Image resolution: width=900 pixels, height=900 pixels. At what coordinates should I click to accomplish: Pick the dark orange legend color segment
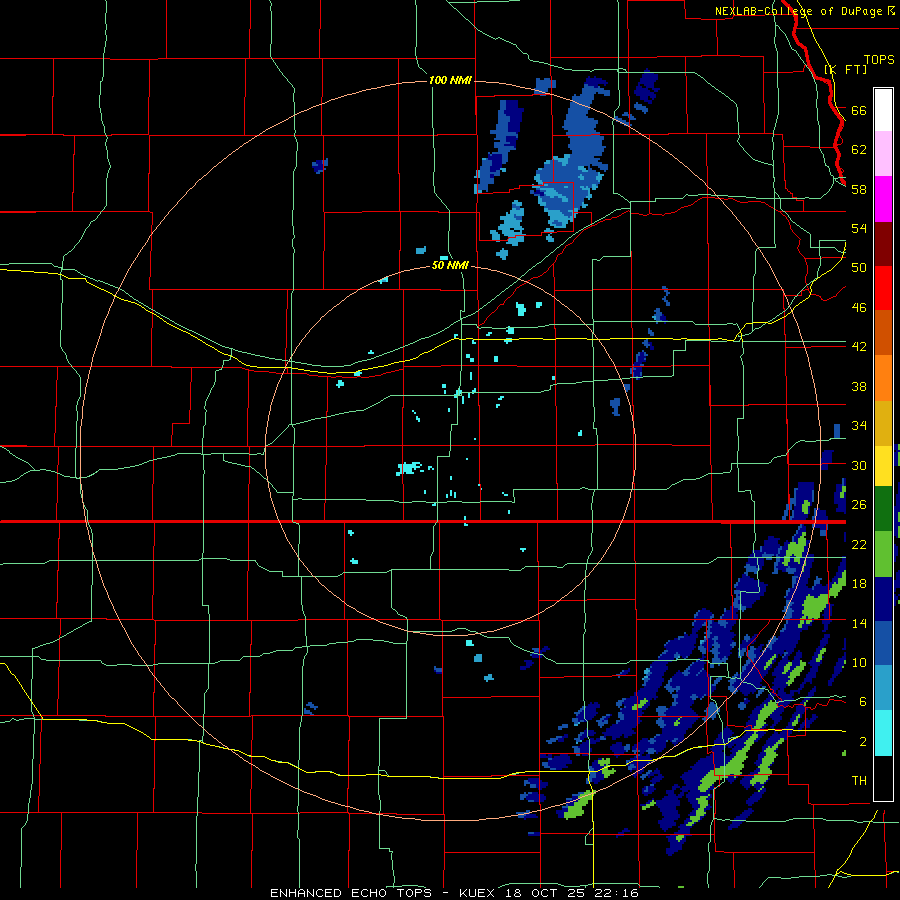click(883, 333)
